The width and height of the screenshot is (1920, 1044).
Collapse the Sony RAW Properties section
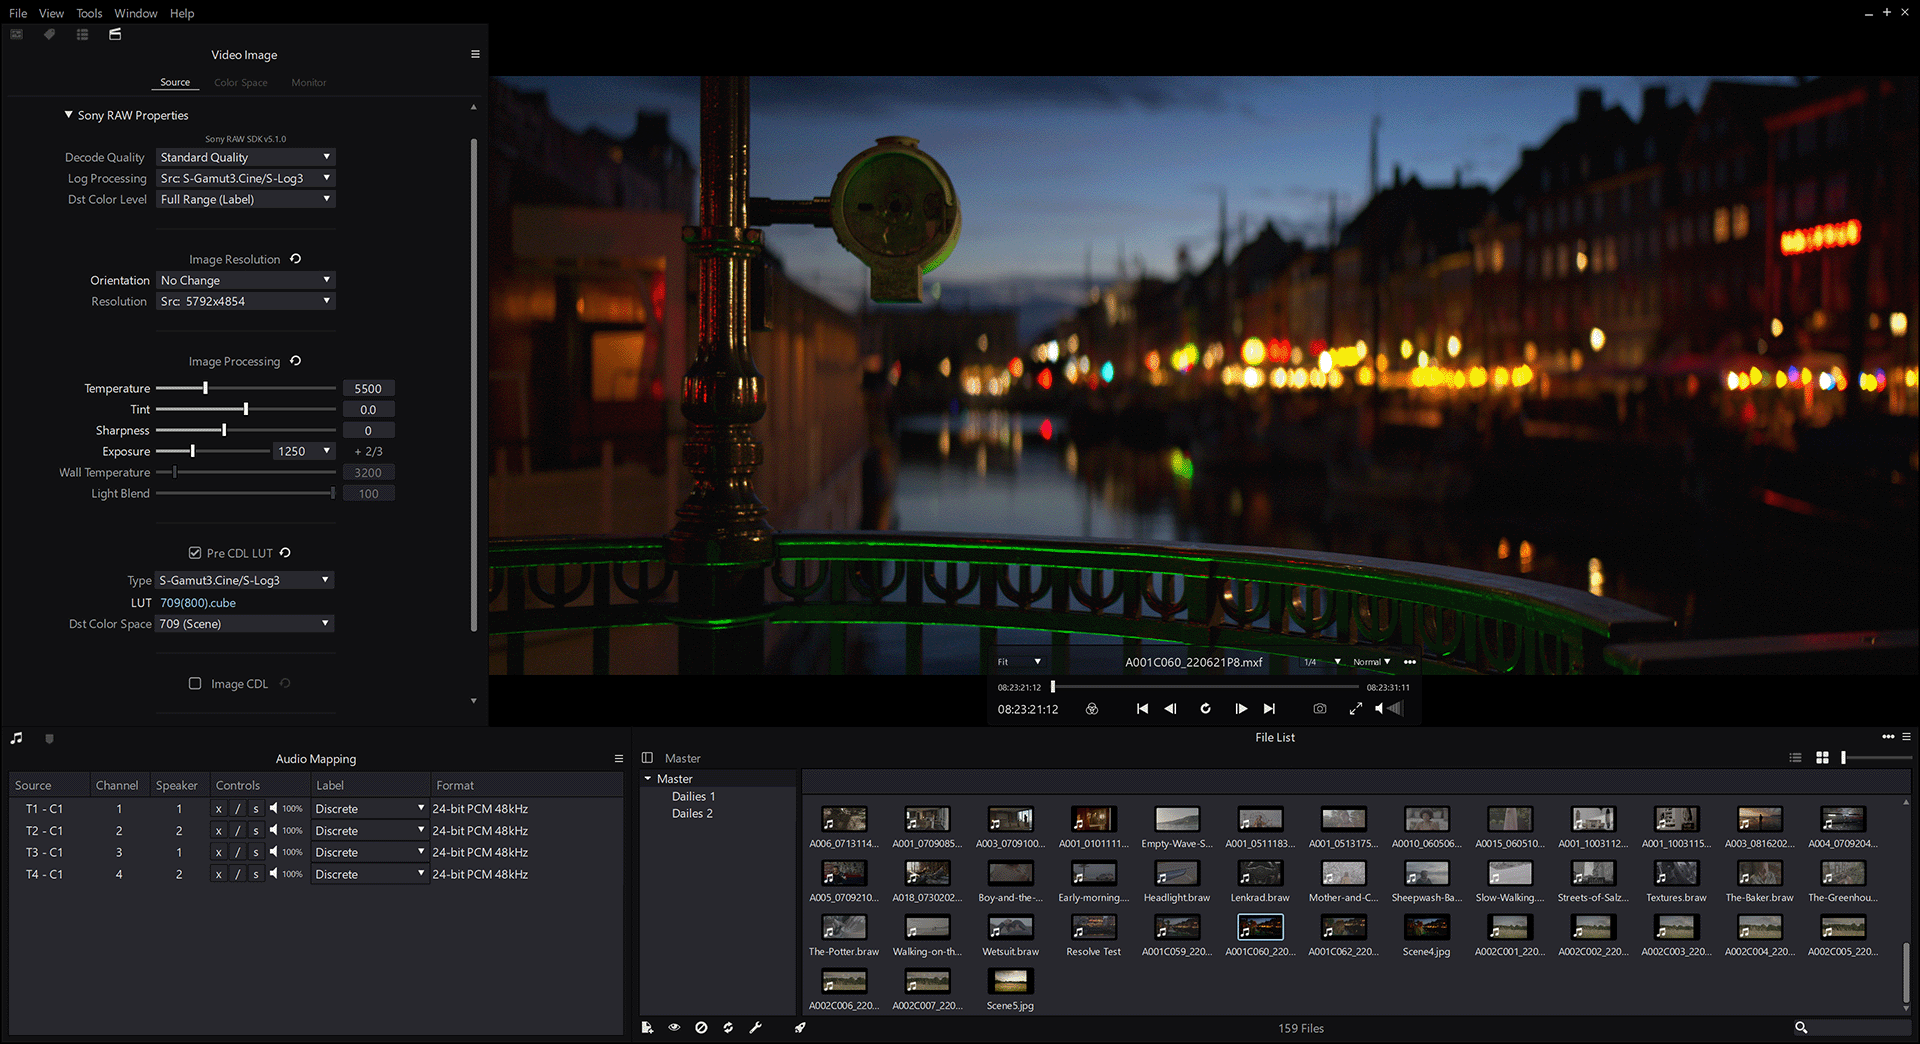pyautogui.click(x=68, y=115)
